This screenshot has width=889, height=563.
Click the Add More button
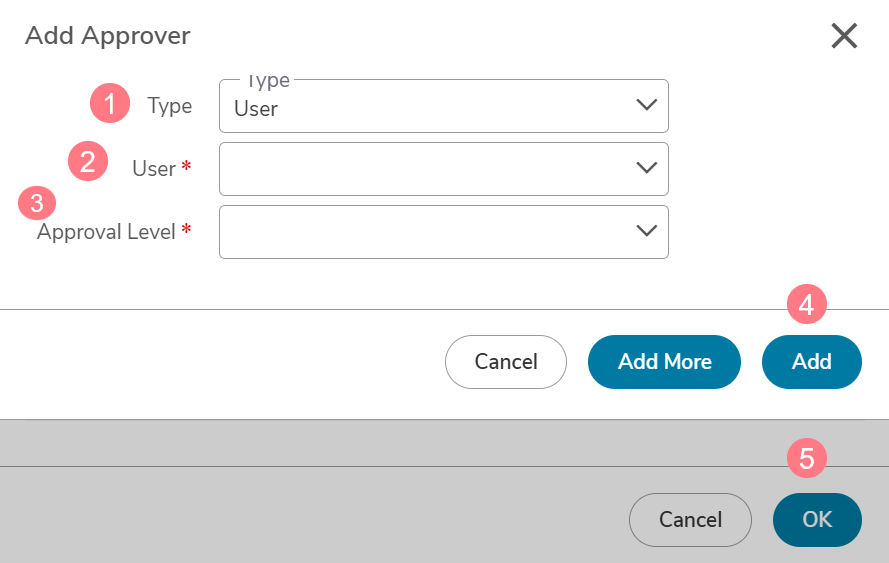coord(664,362)
